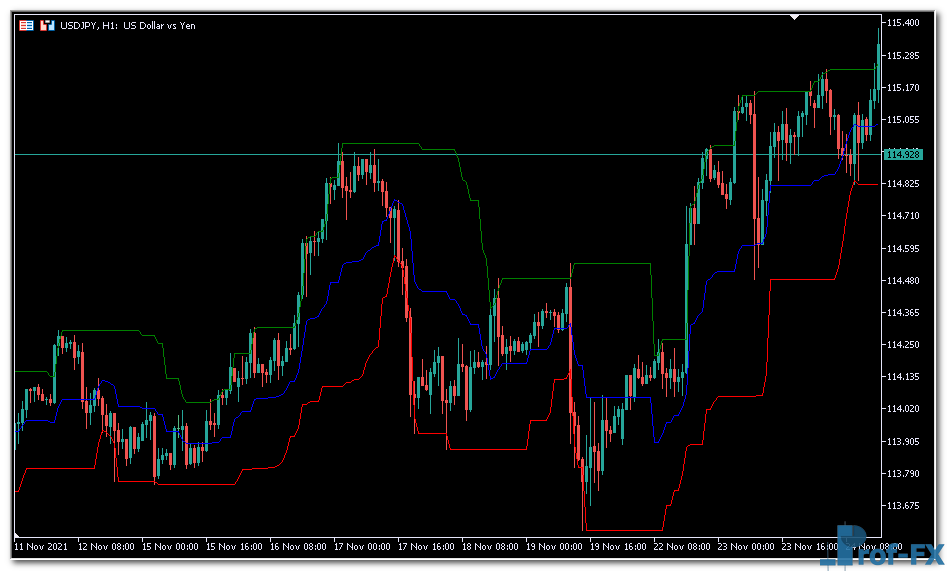
Task: Open the One Click Trading panel icon
Action: tap(26, 25)
